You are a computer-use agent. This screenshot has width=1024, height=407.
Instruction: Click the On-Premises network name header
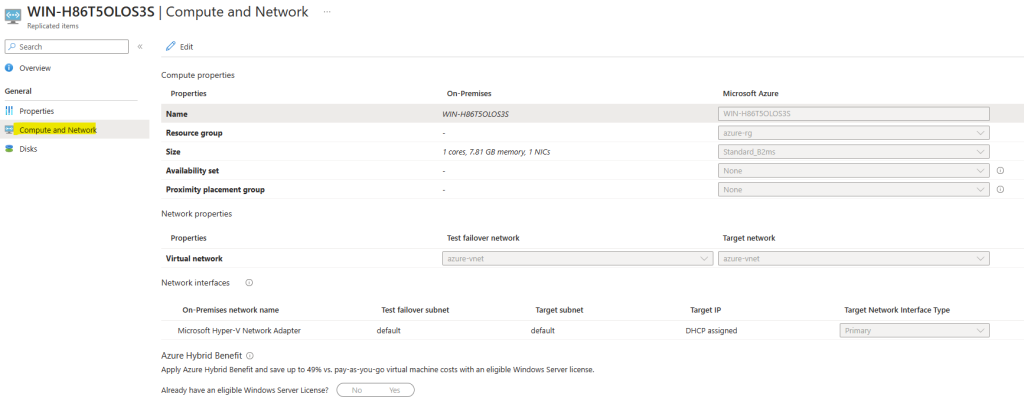point(231,310)
